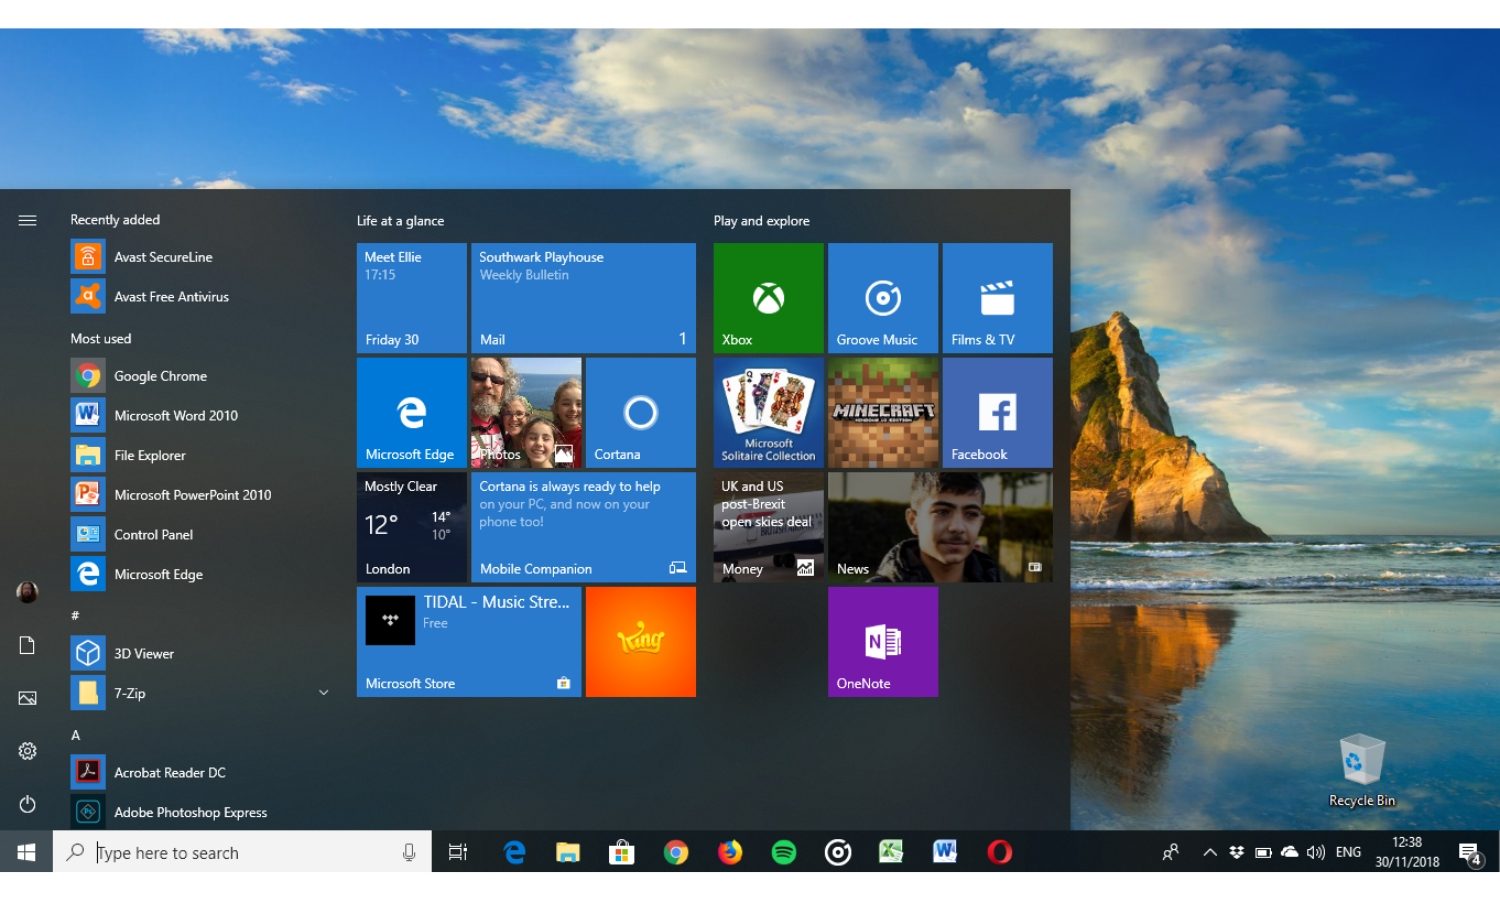The width and height of the screenshot is (1500, 900).
Task: Click the Play and explore group header
Action: click(x=762, y=221)
